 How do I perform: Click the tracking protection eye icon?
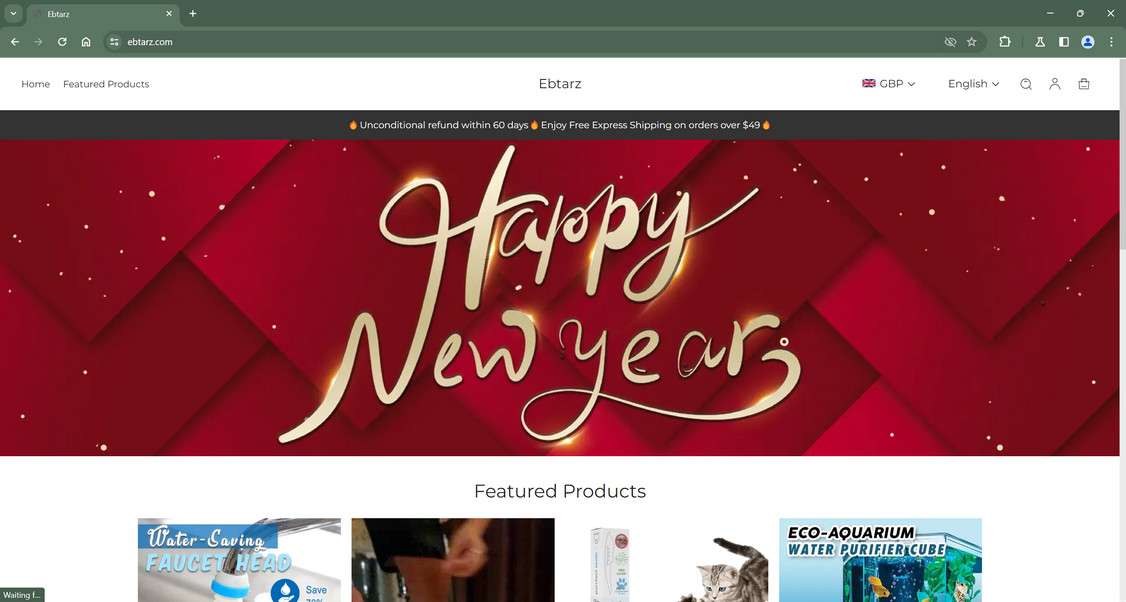(950, 42)
